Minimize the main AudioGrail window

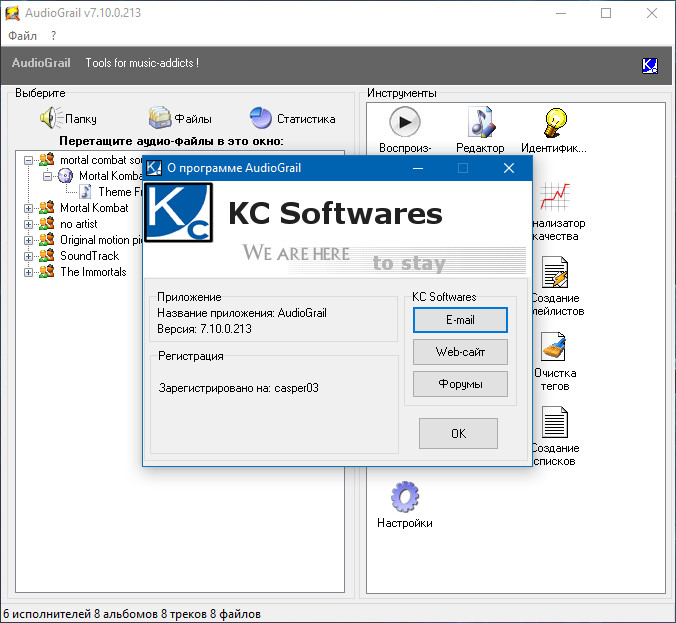(560, 13)
